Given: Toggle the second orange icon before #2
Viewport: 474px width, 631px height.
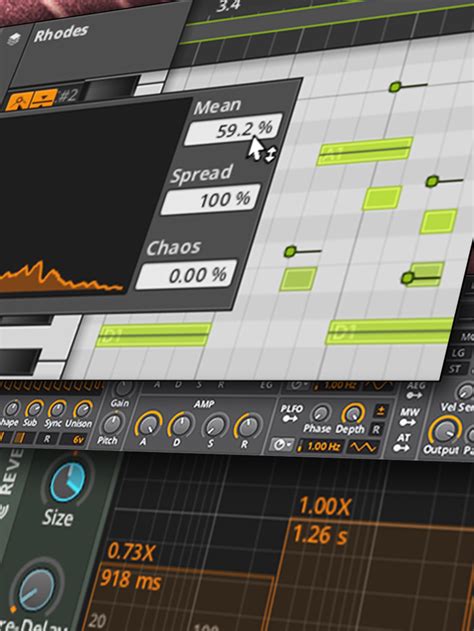Looking at the screenshot, I should tap(45, 97).
